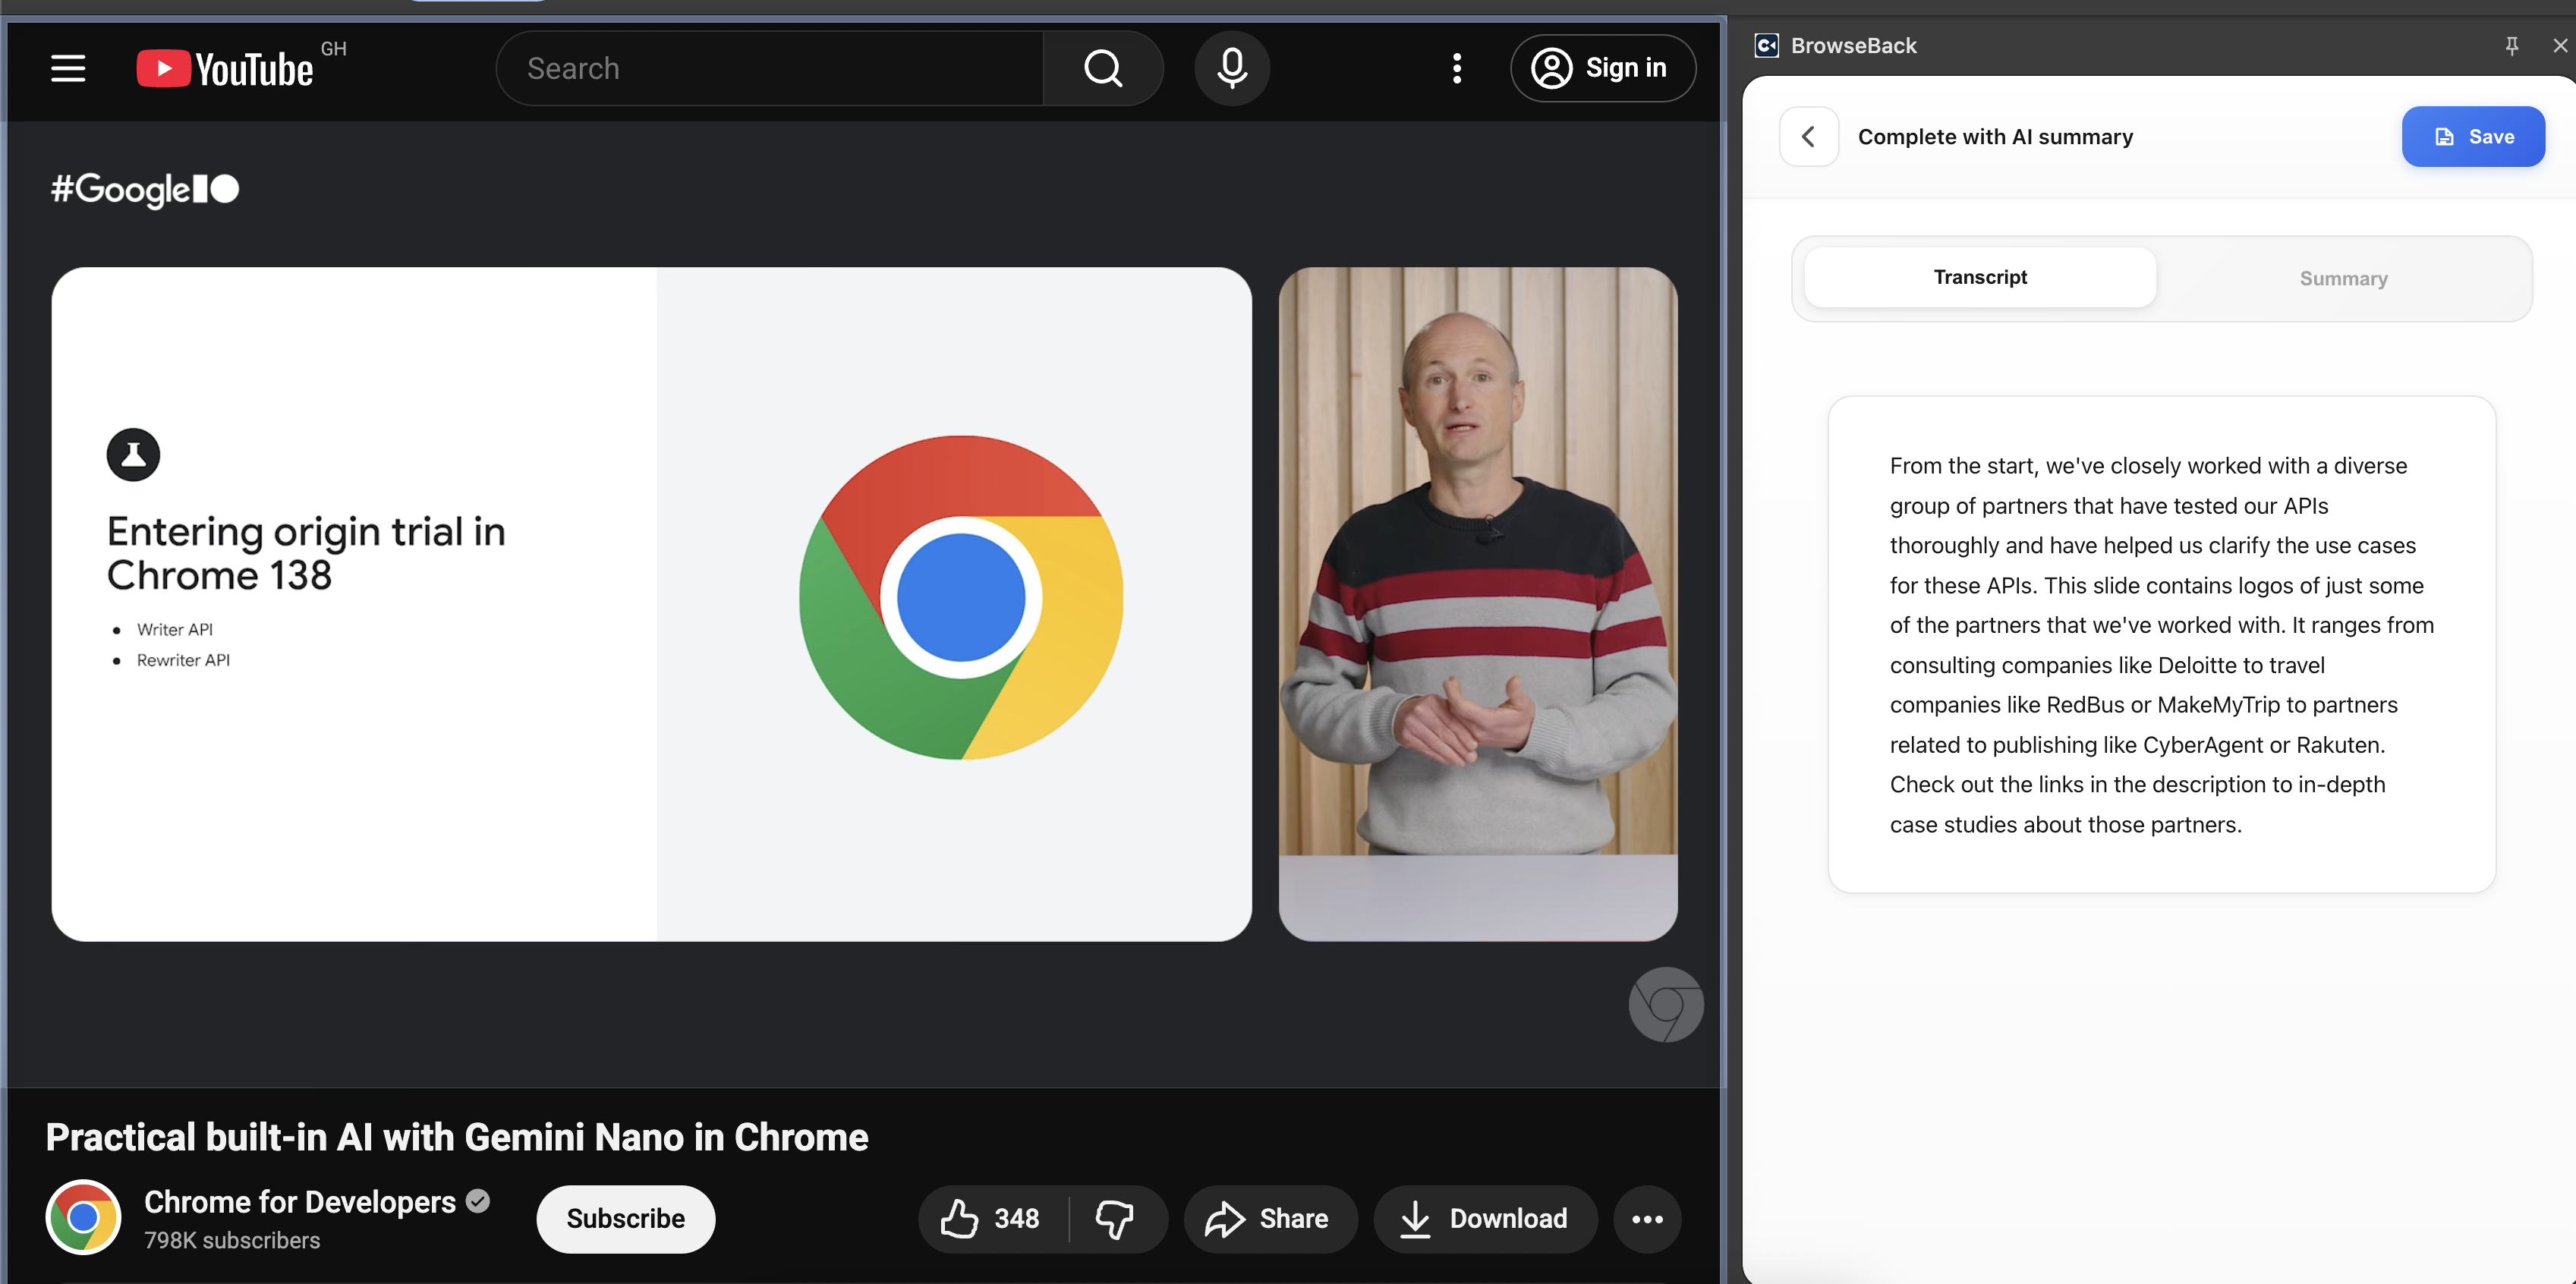Switch to the Summary tab
The image size is (2576, 1284).
point(2342,278)
